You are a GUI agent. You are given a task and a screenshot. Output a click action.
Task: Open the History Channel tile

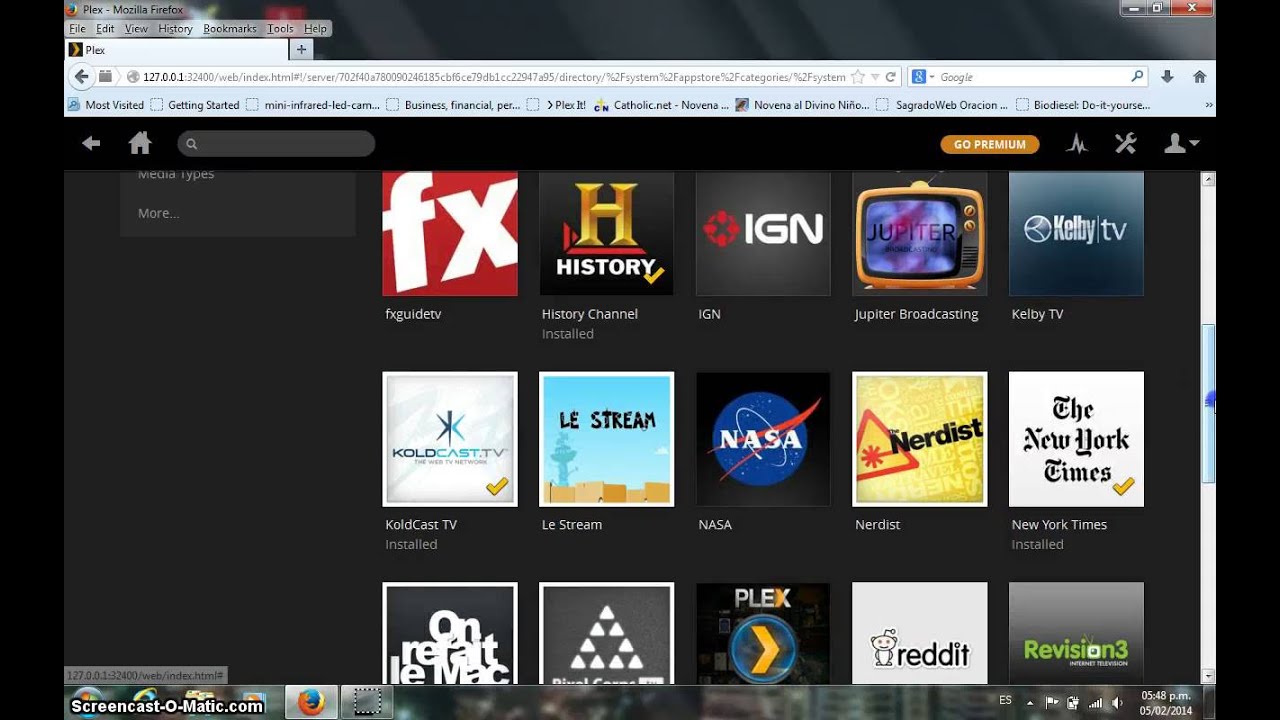(x=606, y=233)
